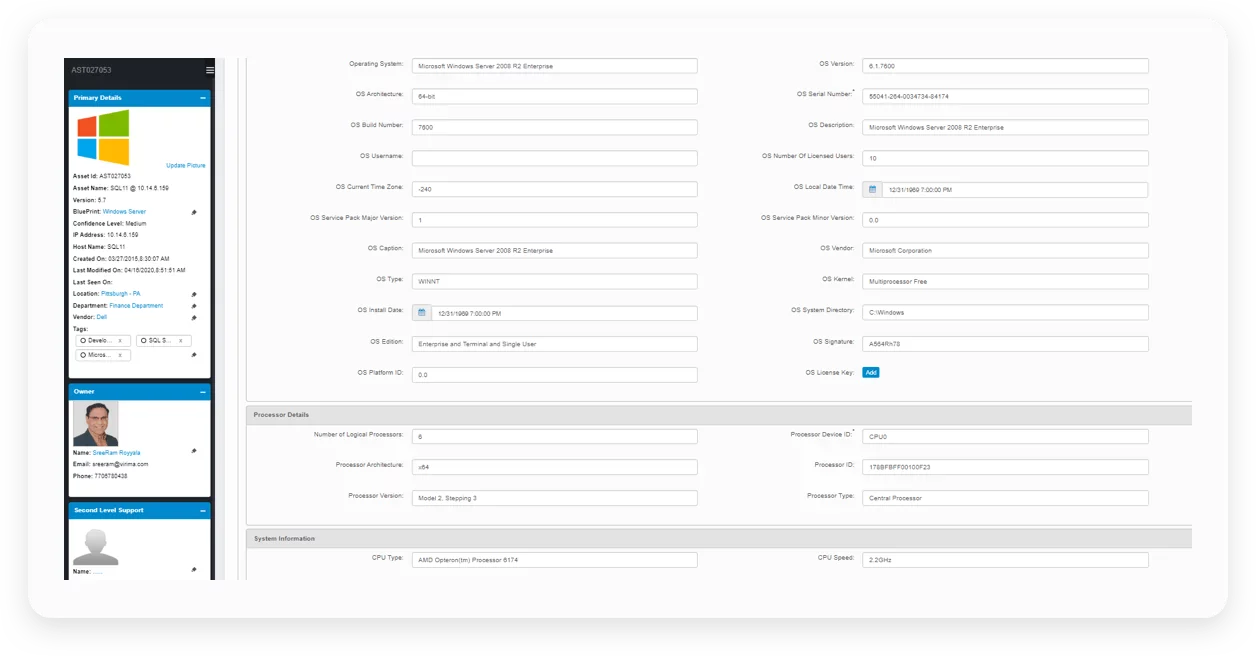Viewport: 1256px width, 656px height.
Task: Click the edit pin icon beside Owner name
Action: (194, 452)
